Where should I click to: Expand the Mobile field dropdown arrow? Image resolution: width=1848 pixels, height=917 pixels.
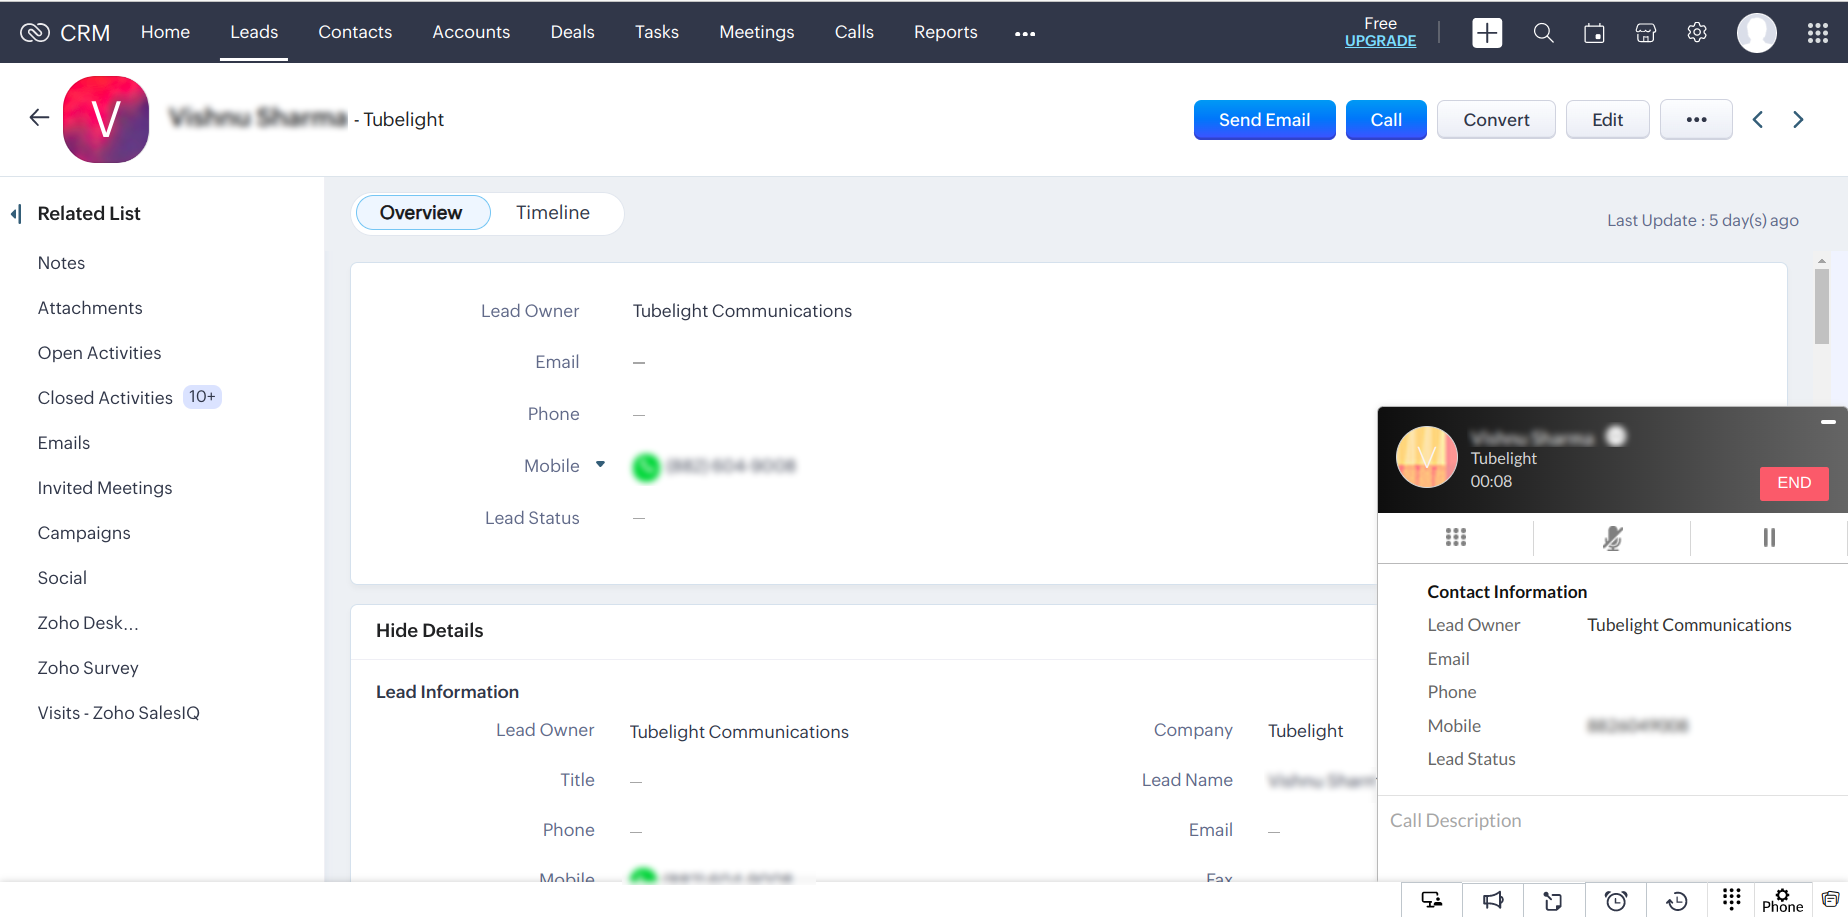coord(600,464)
